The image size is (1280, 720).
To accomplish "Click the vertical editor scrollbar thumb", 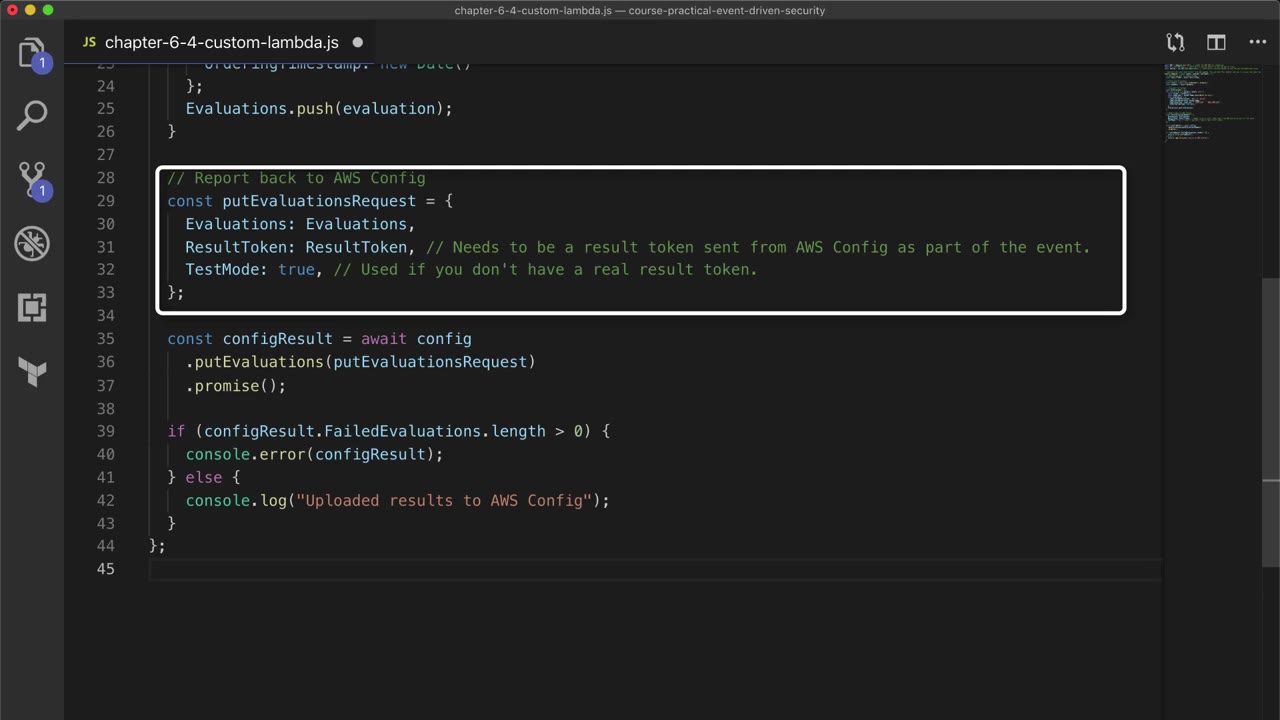I will tap(1271, 420).
